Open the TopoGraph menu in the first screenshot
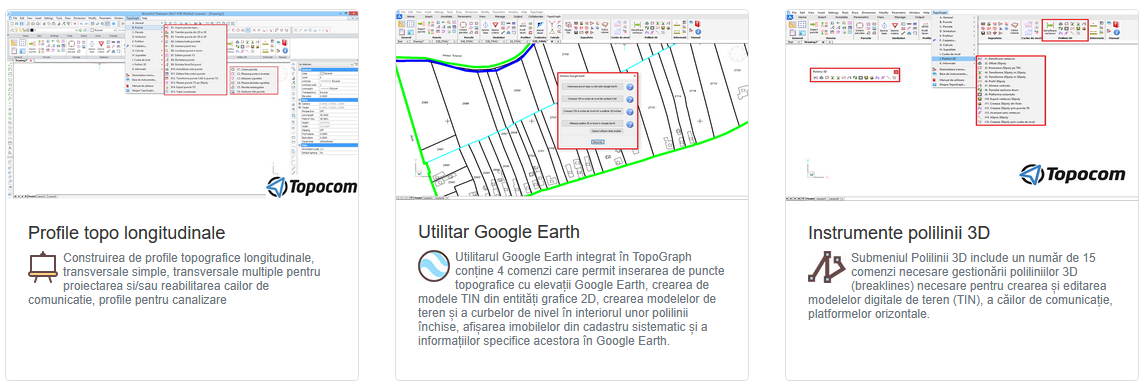The height and width of the screenshot is (390, 1145). pyautogui.click(x=133, y=18)
